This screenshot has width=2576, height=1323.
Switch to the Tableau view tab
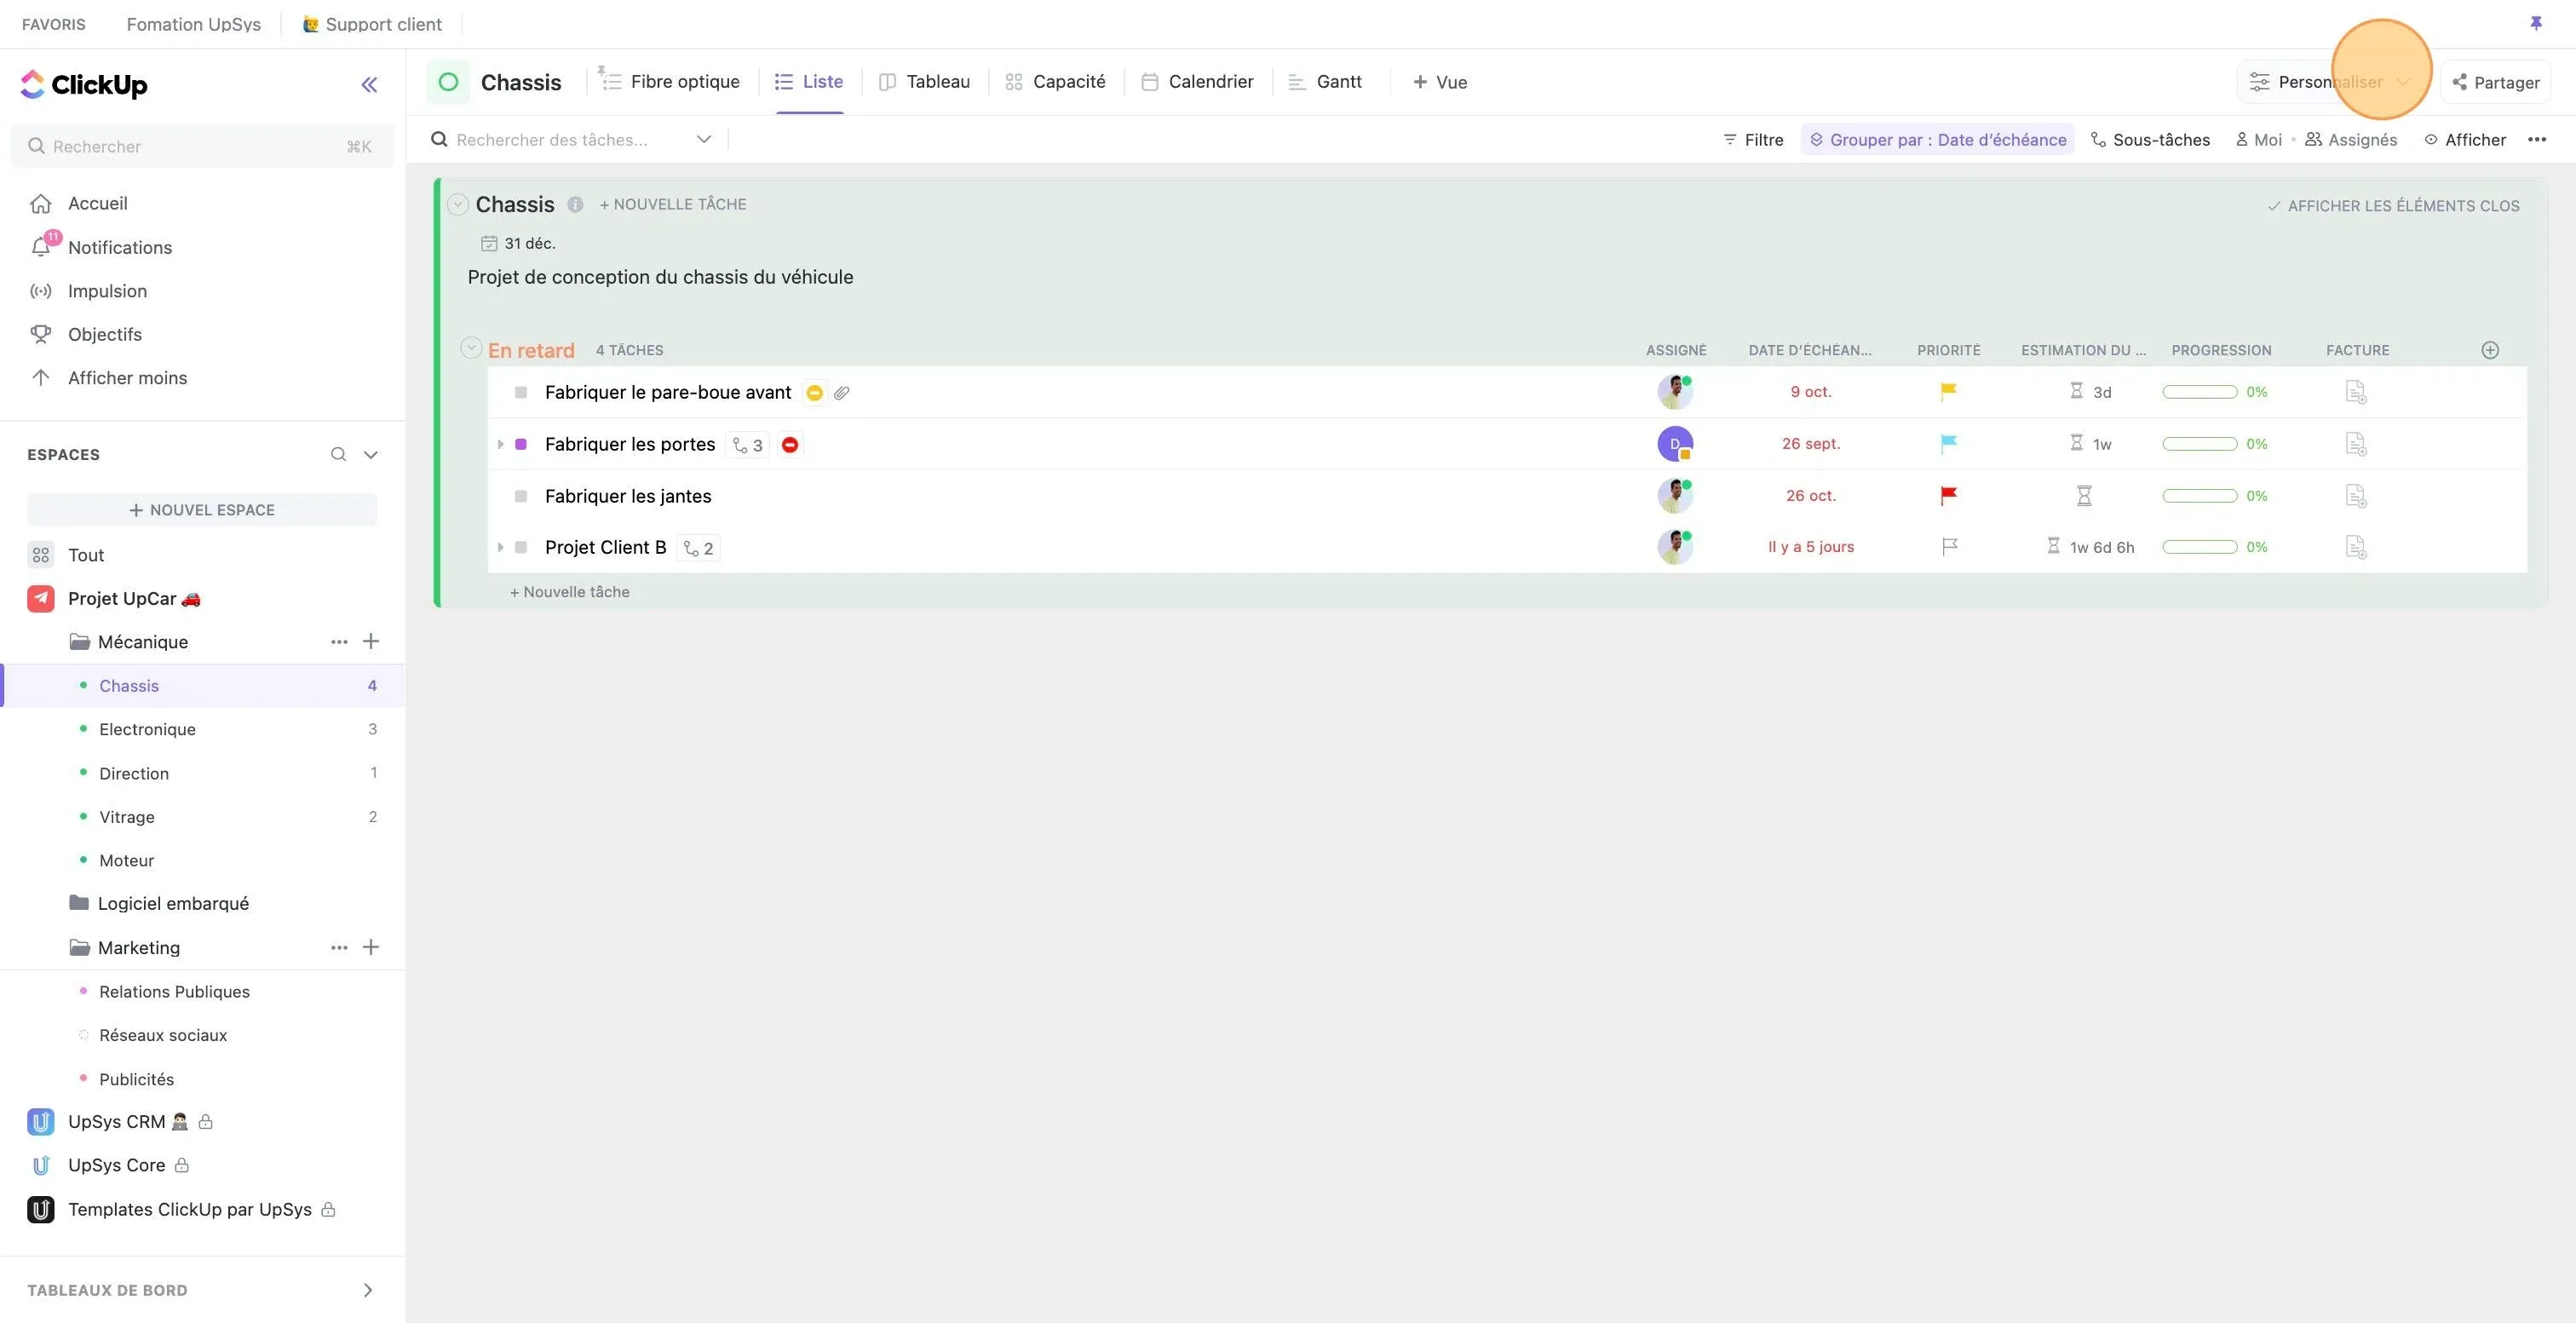[x=923, y=82]
